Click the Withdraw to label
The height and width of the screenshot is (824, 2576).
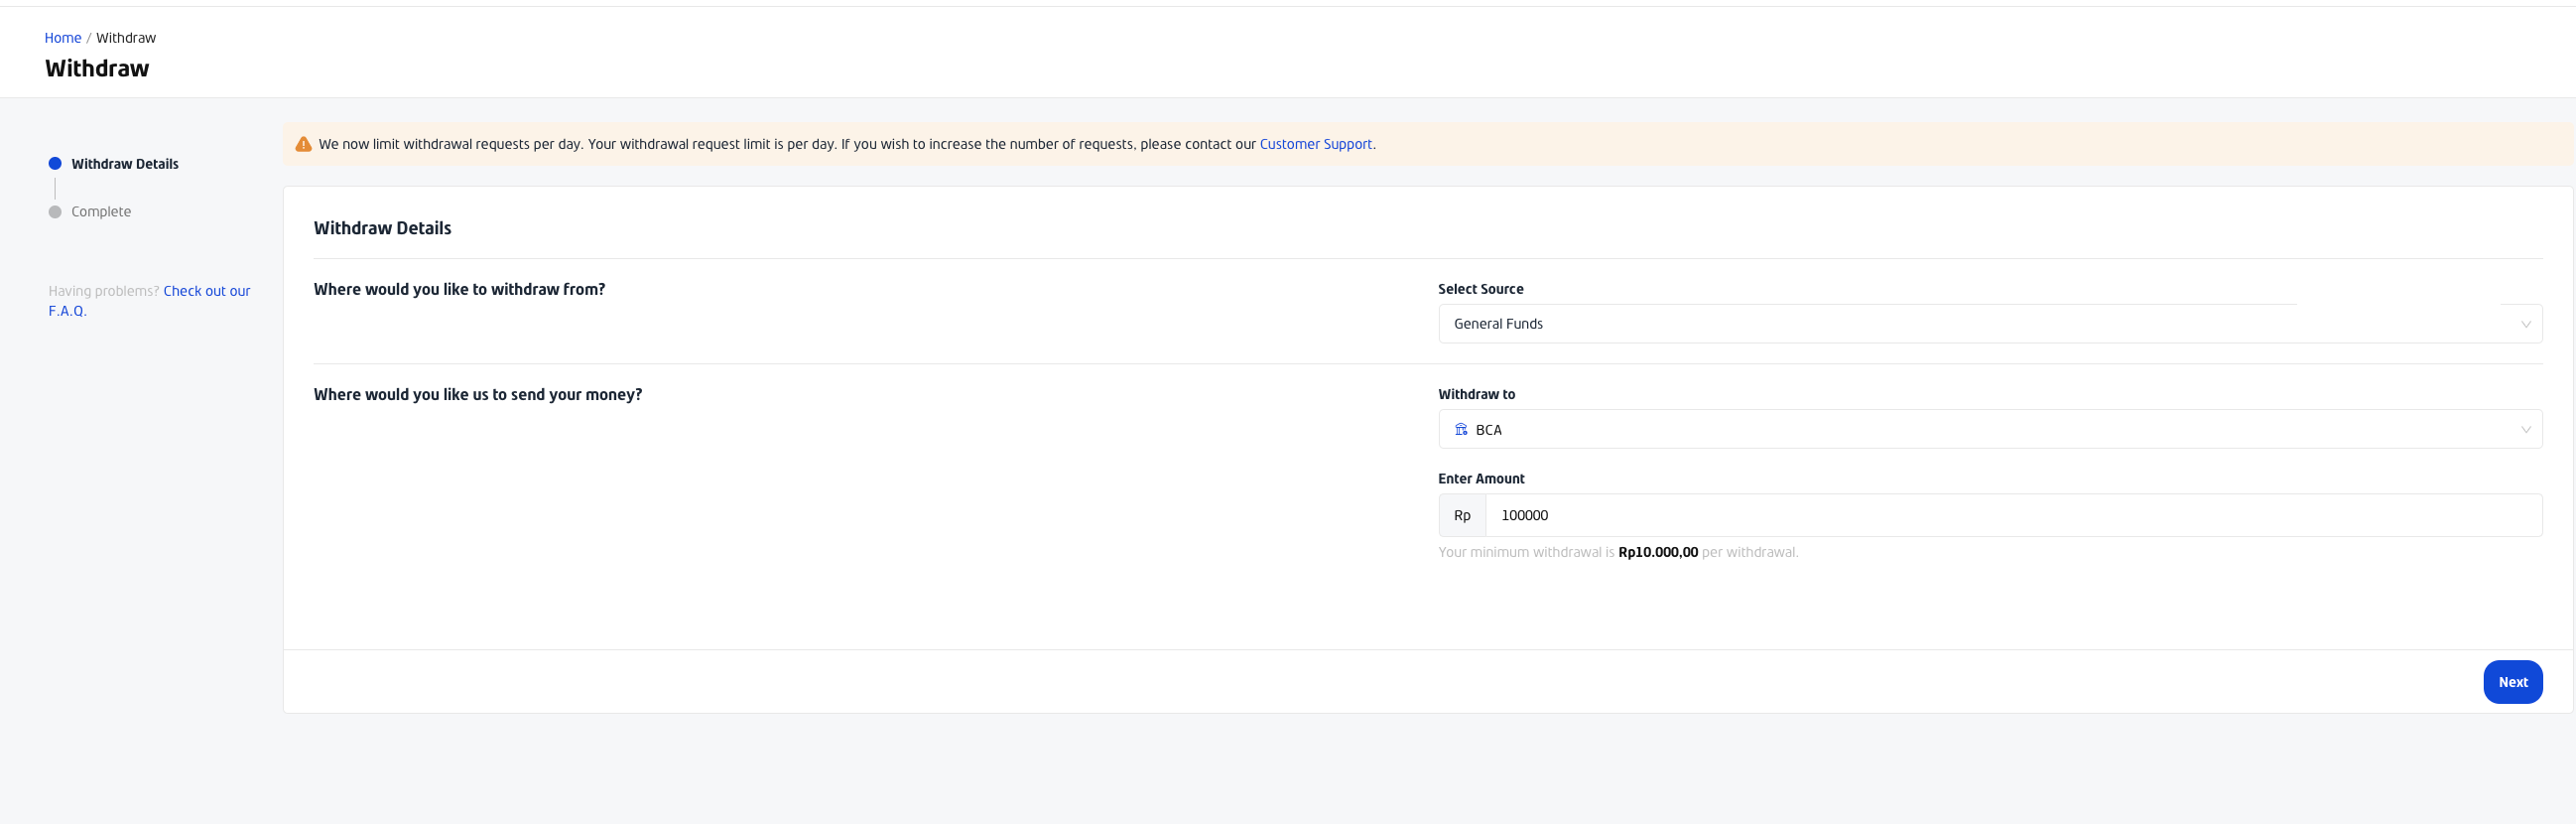[x=1476, y=394]
